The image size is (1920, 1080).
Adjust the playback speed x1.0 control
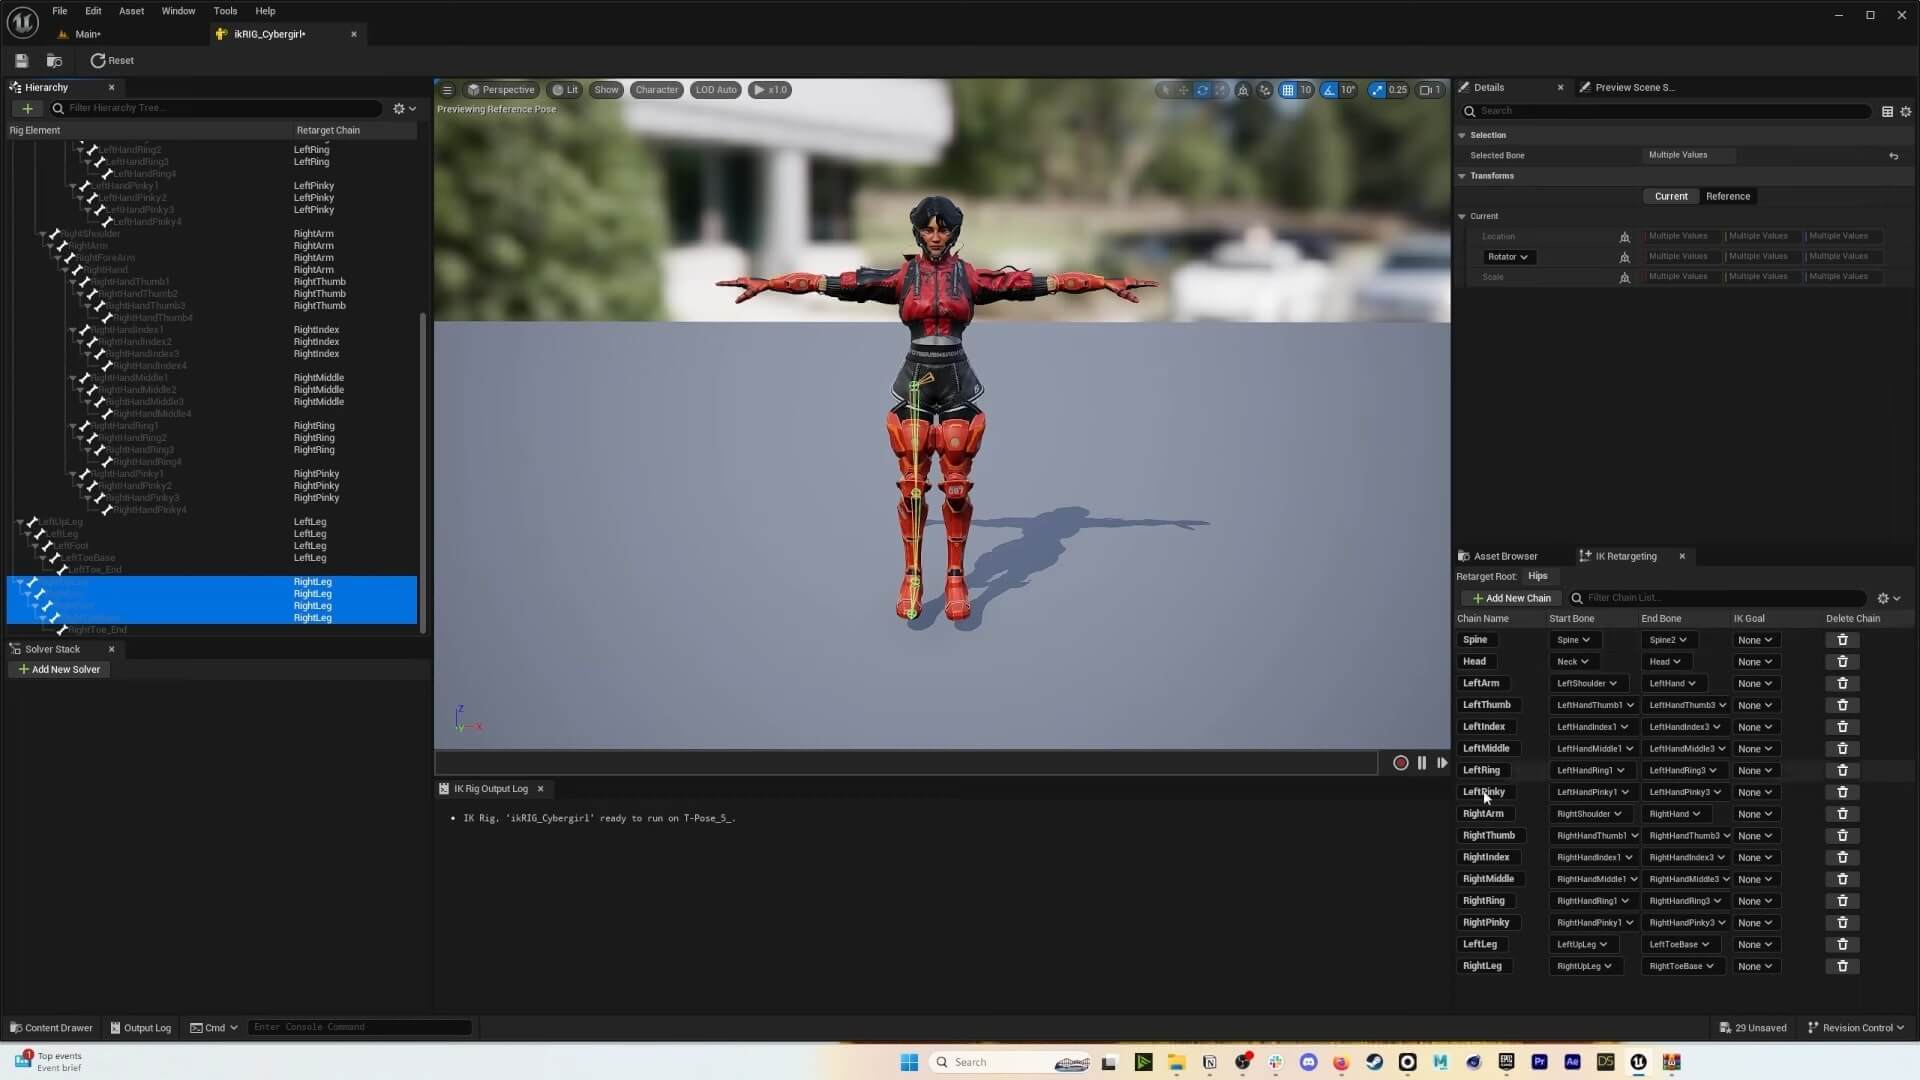769,89
